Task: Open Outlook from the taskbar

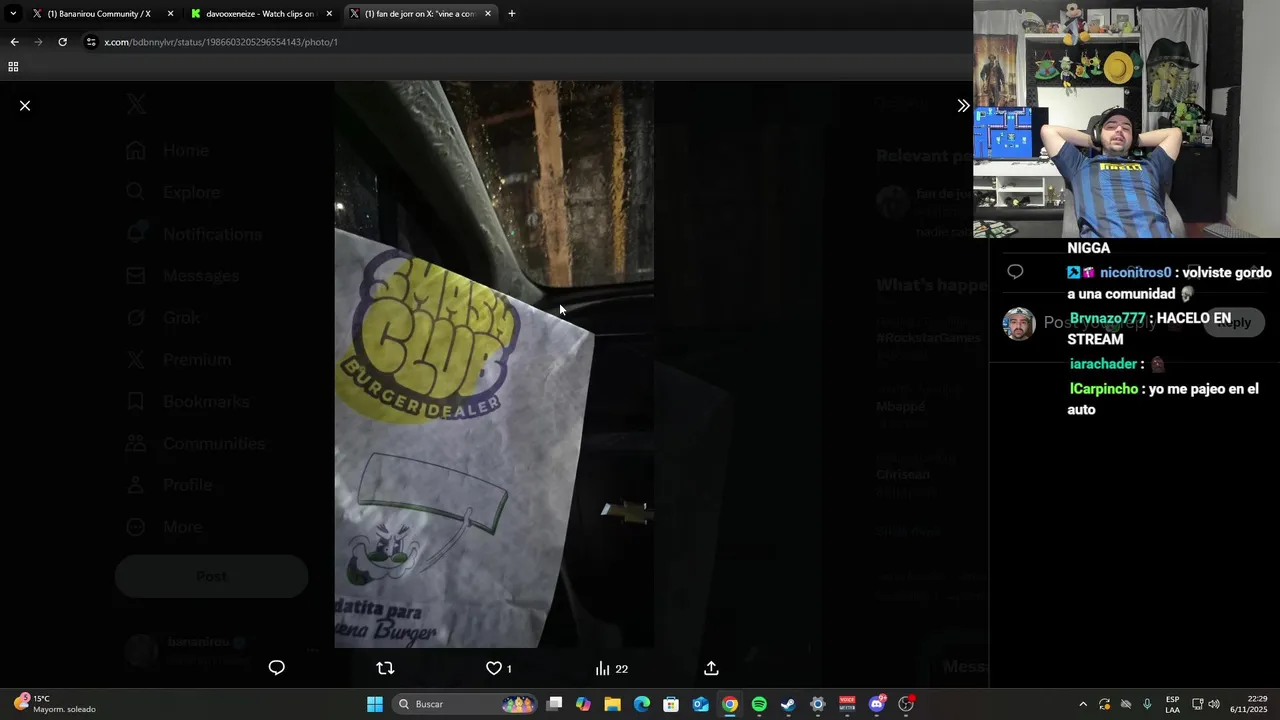Action: tap(701, 704)
